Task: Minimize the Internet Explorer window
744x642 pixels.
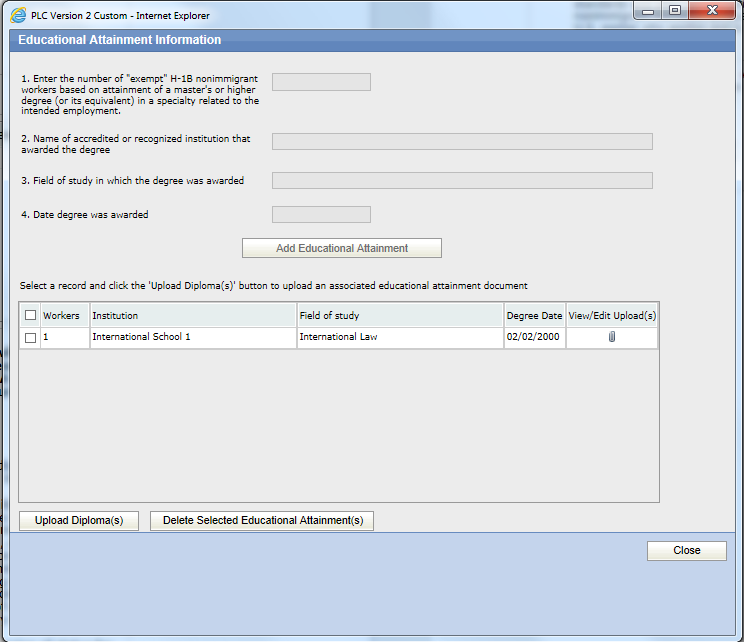Action: click(x=648, y=11)
